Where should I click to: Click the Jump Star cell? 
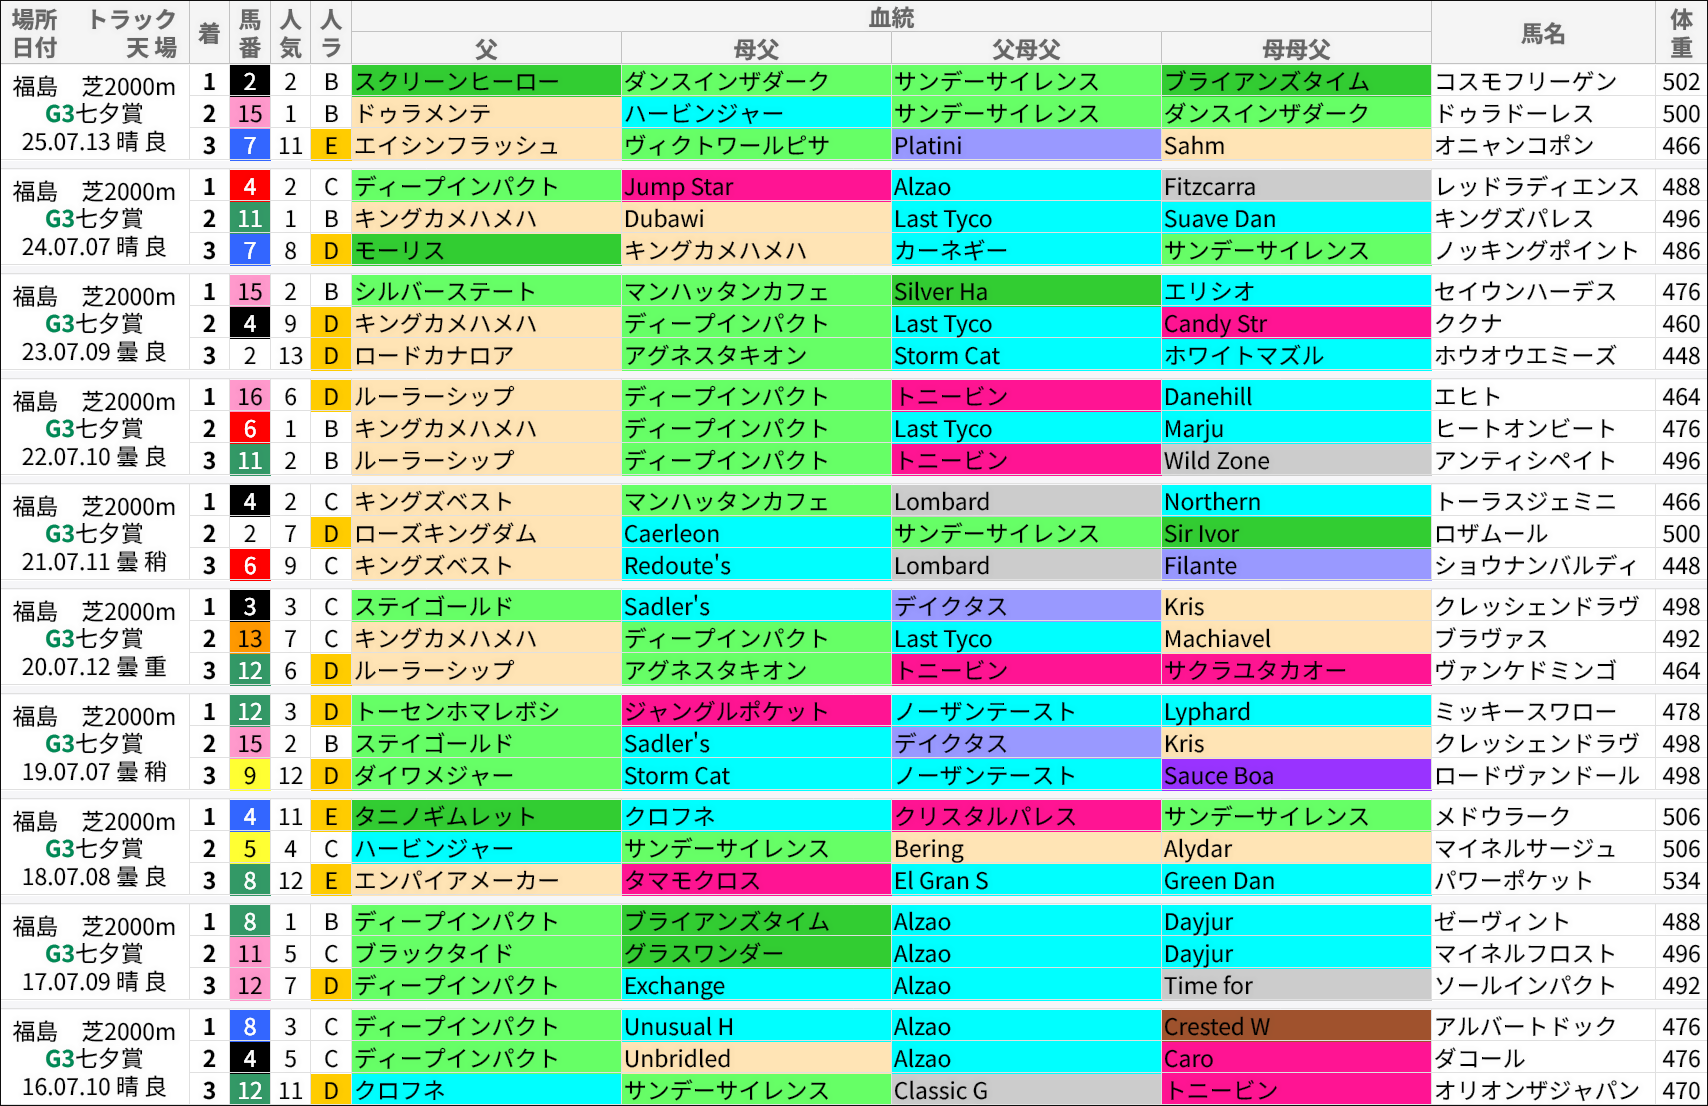[x=756, y=186]
